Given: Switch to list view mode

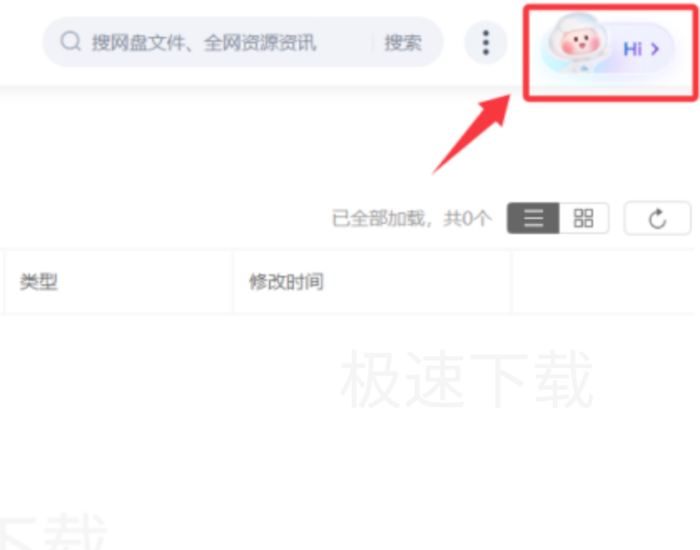Looking at the screenshot, I should click(533, 218).
